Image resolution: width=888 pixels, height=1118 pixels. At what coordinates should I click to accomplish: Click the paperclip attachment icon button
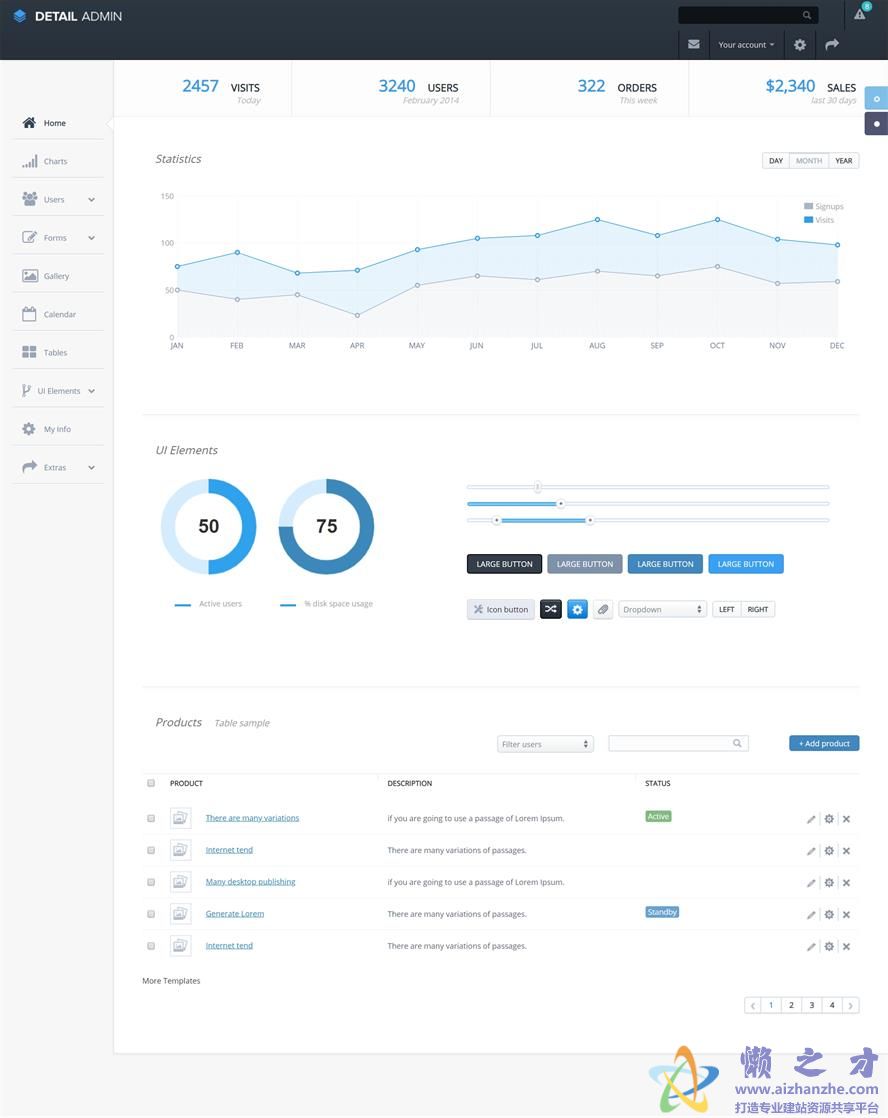point(603,609)
